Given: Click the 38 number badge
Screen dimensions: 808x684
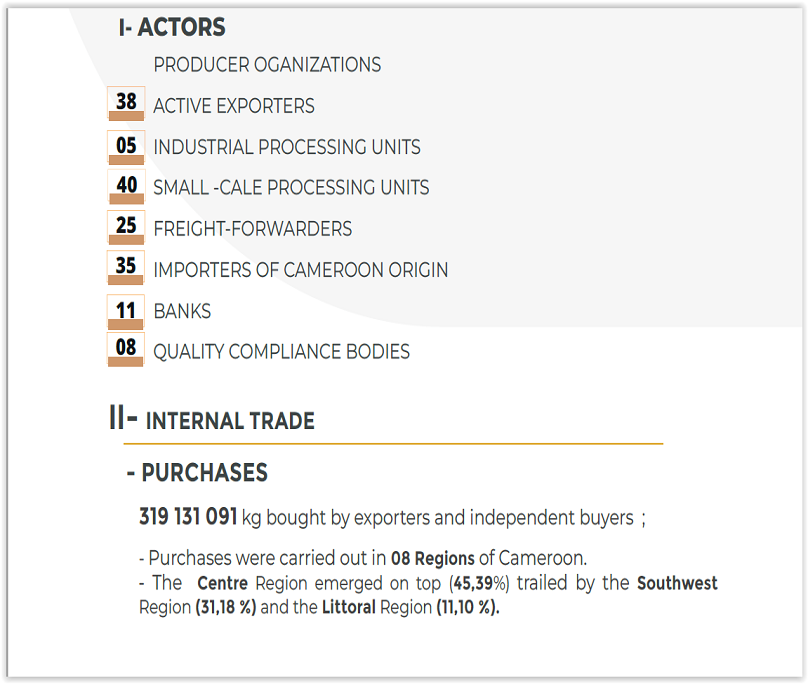Looking at the screenshot, I should [x=126, y=103].
